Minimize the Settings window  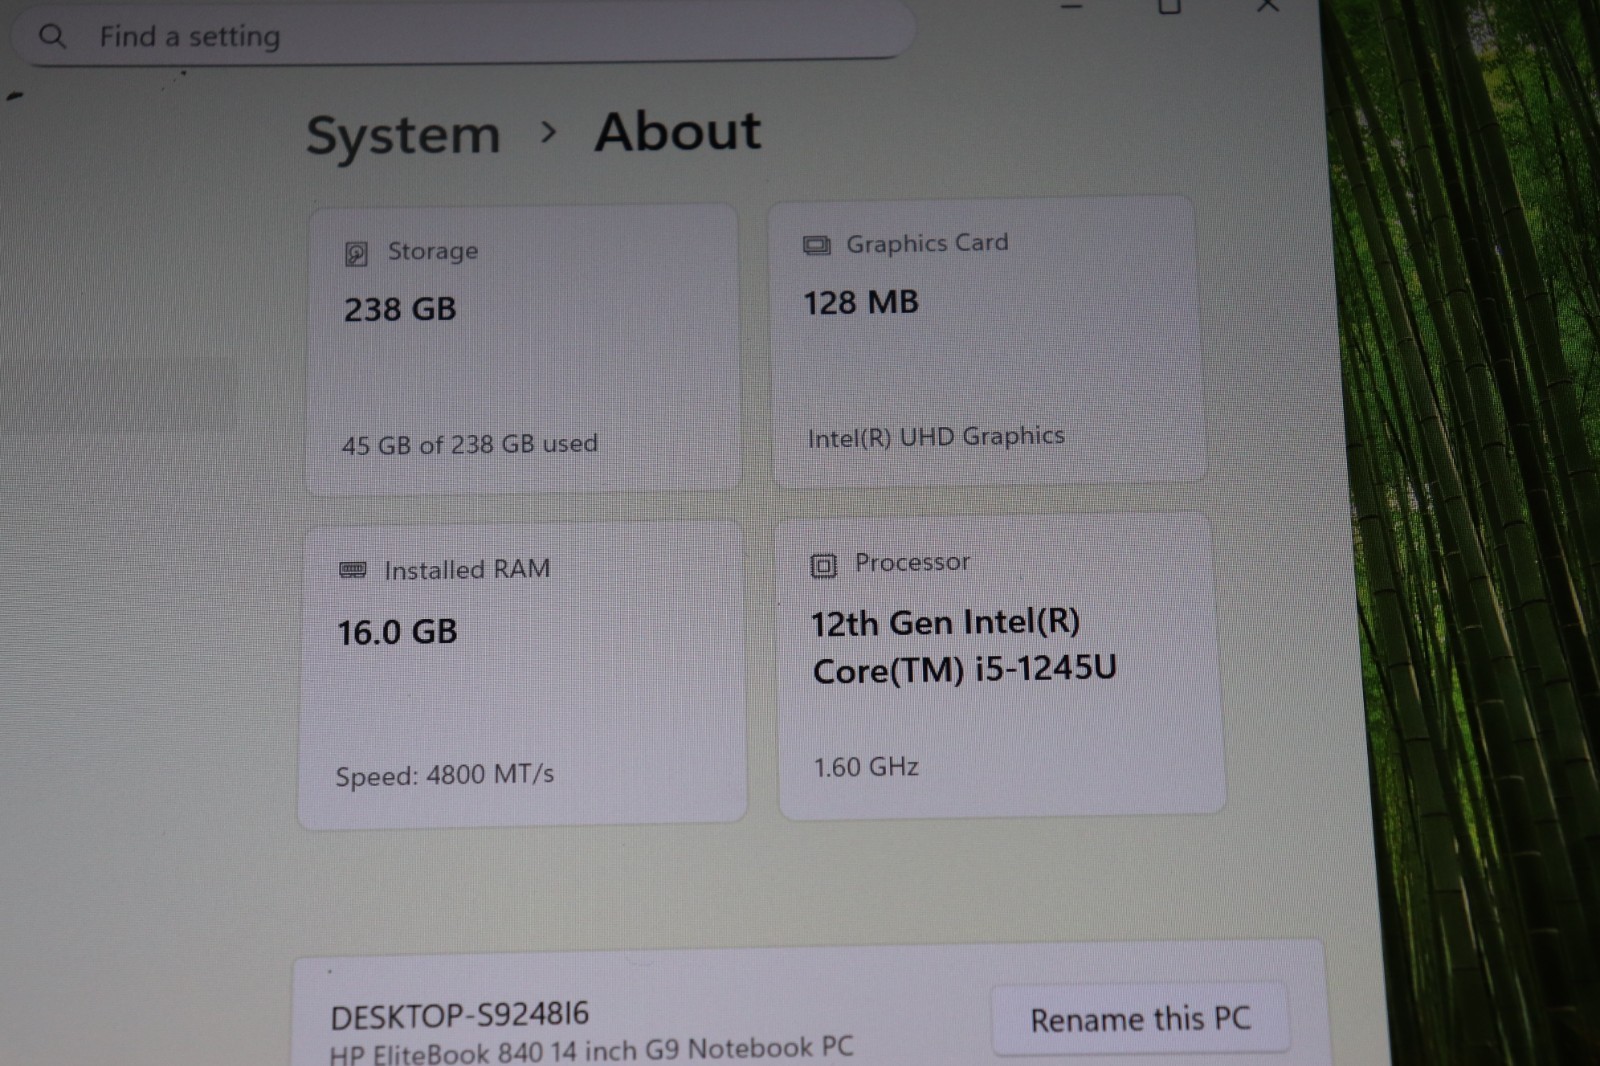(1072, 8)
